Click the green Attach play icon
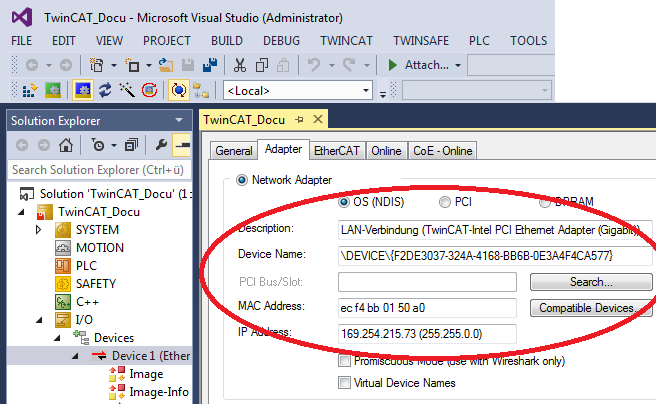This screenshot has width=656, height=404. point(392,65)
